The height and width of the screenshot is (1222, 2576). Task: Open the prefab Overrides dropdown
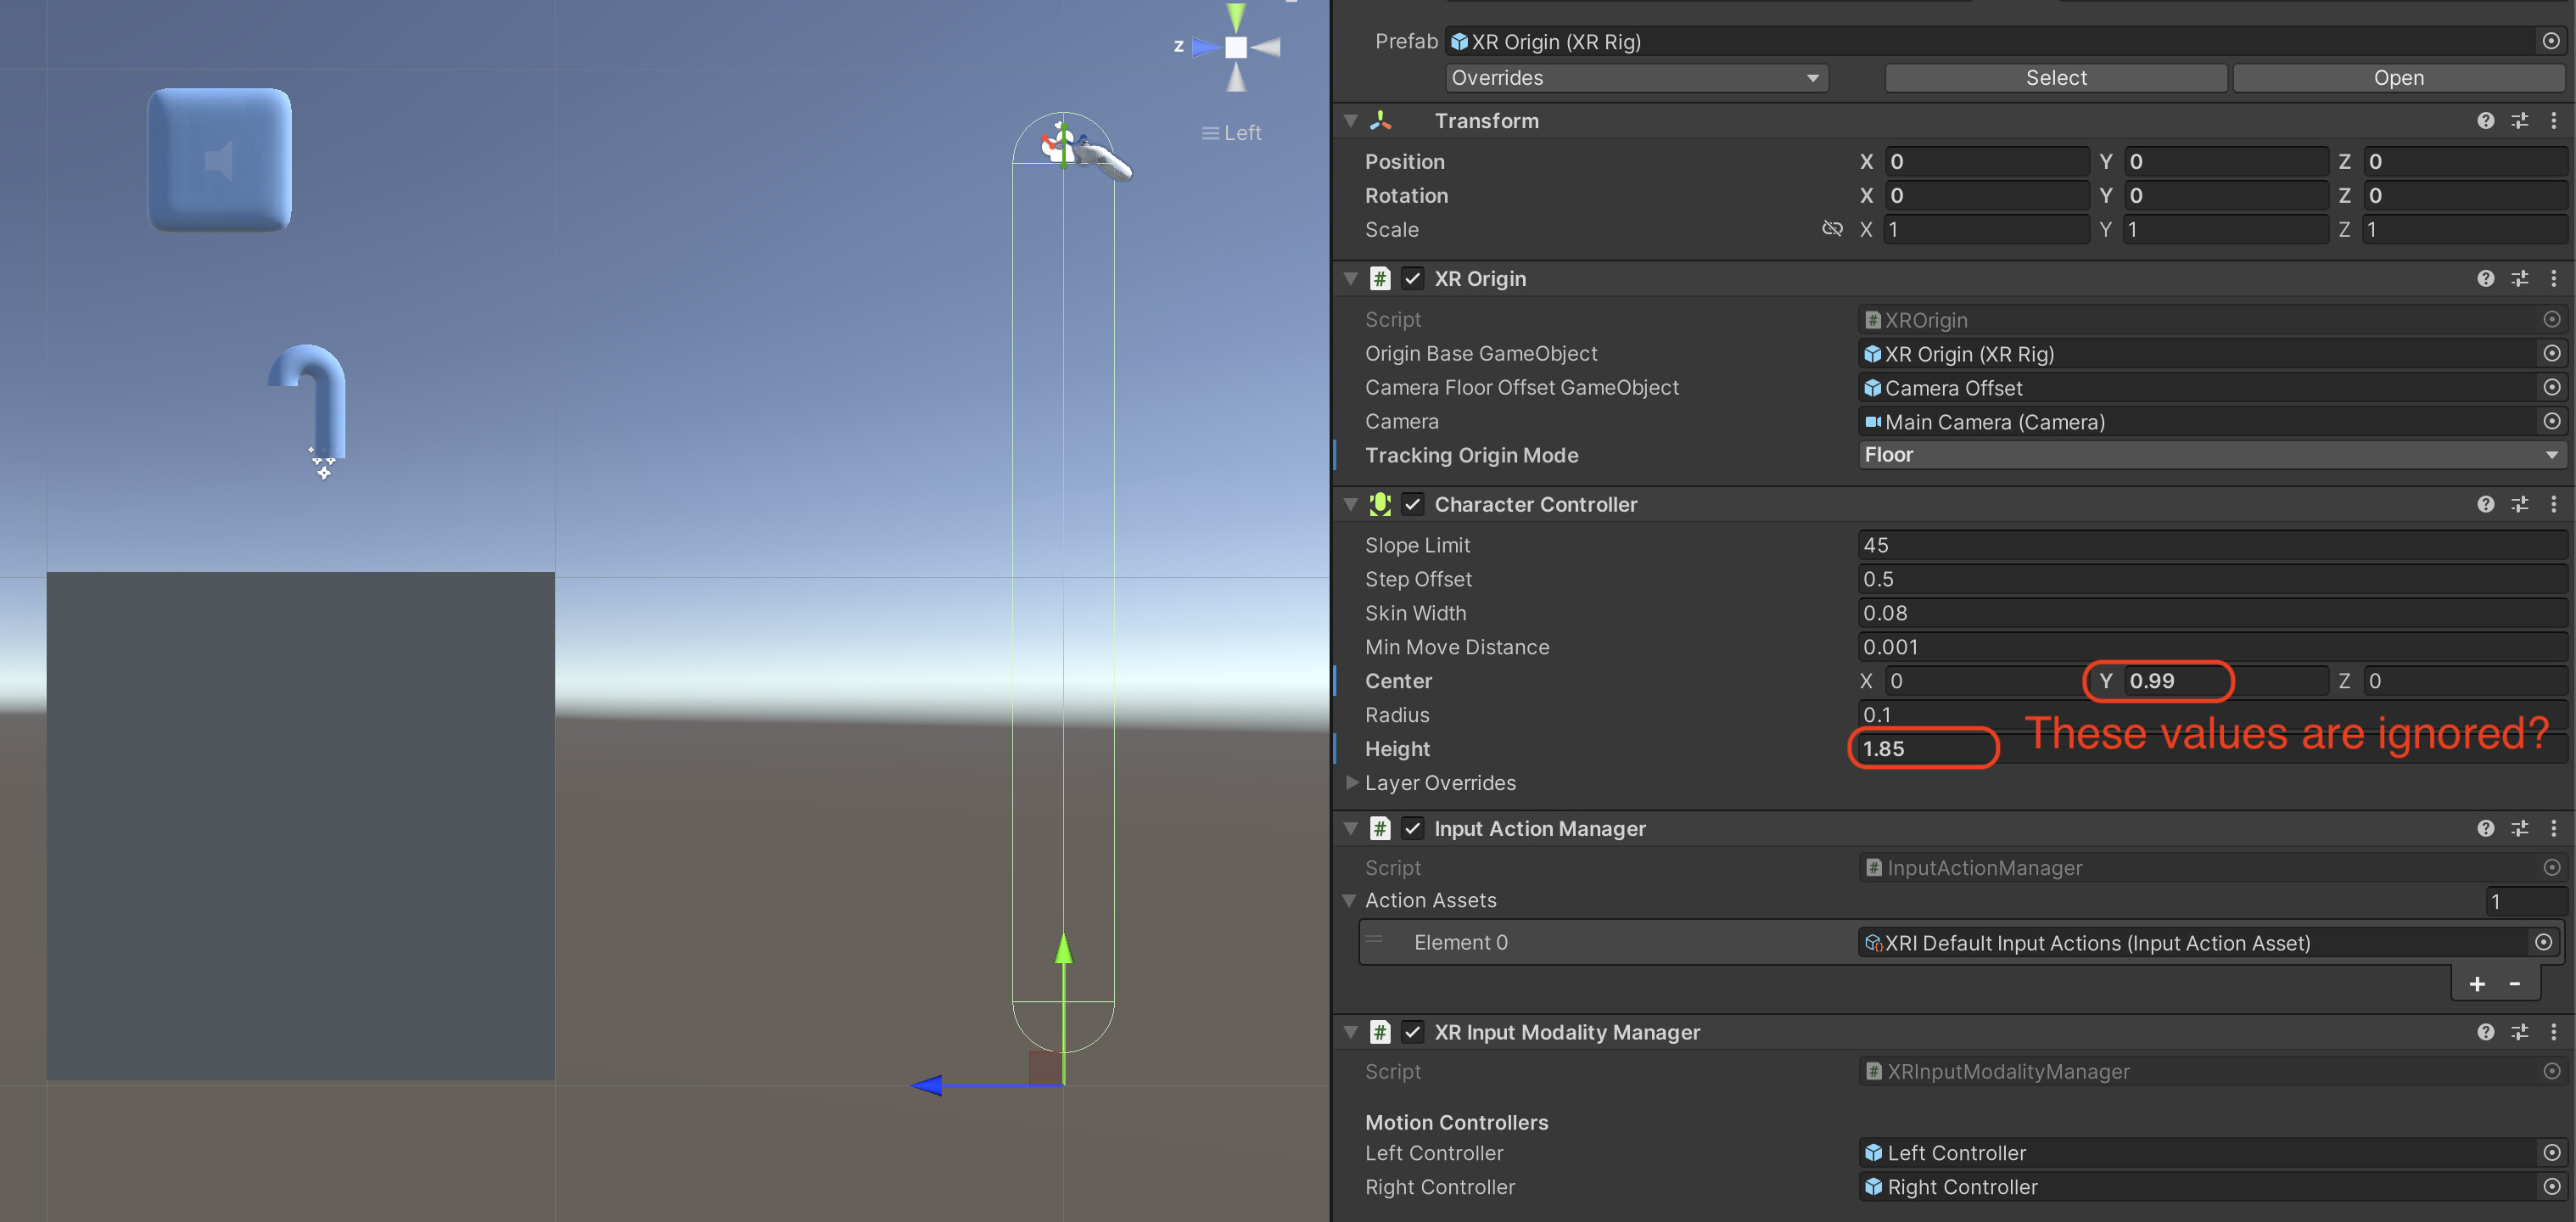(x=1635, y=77)
